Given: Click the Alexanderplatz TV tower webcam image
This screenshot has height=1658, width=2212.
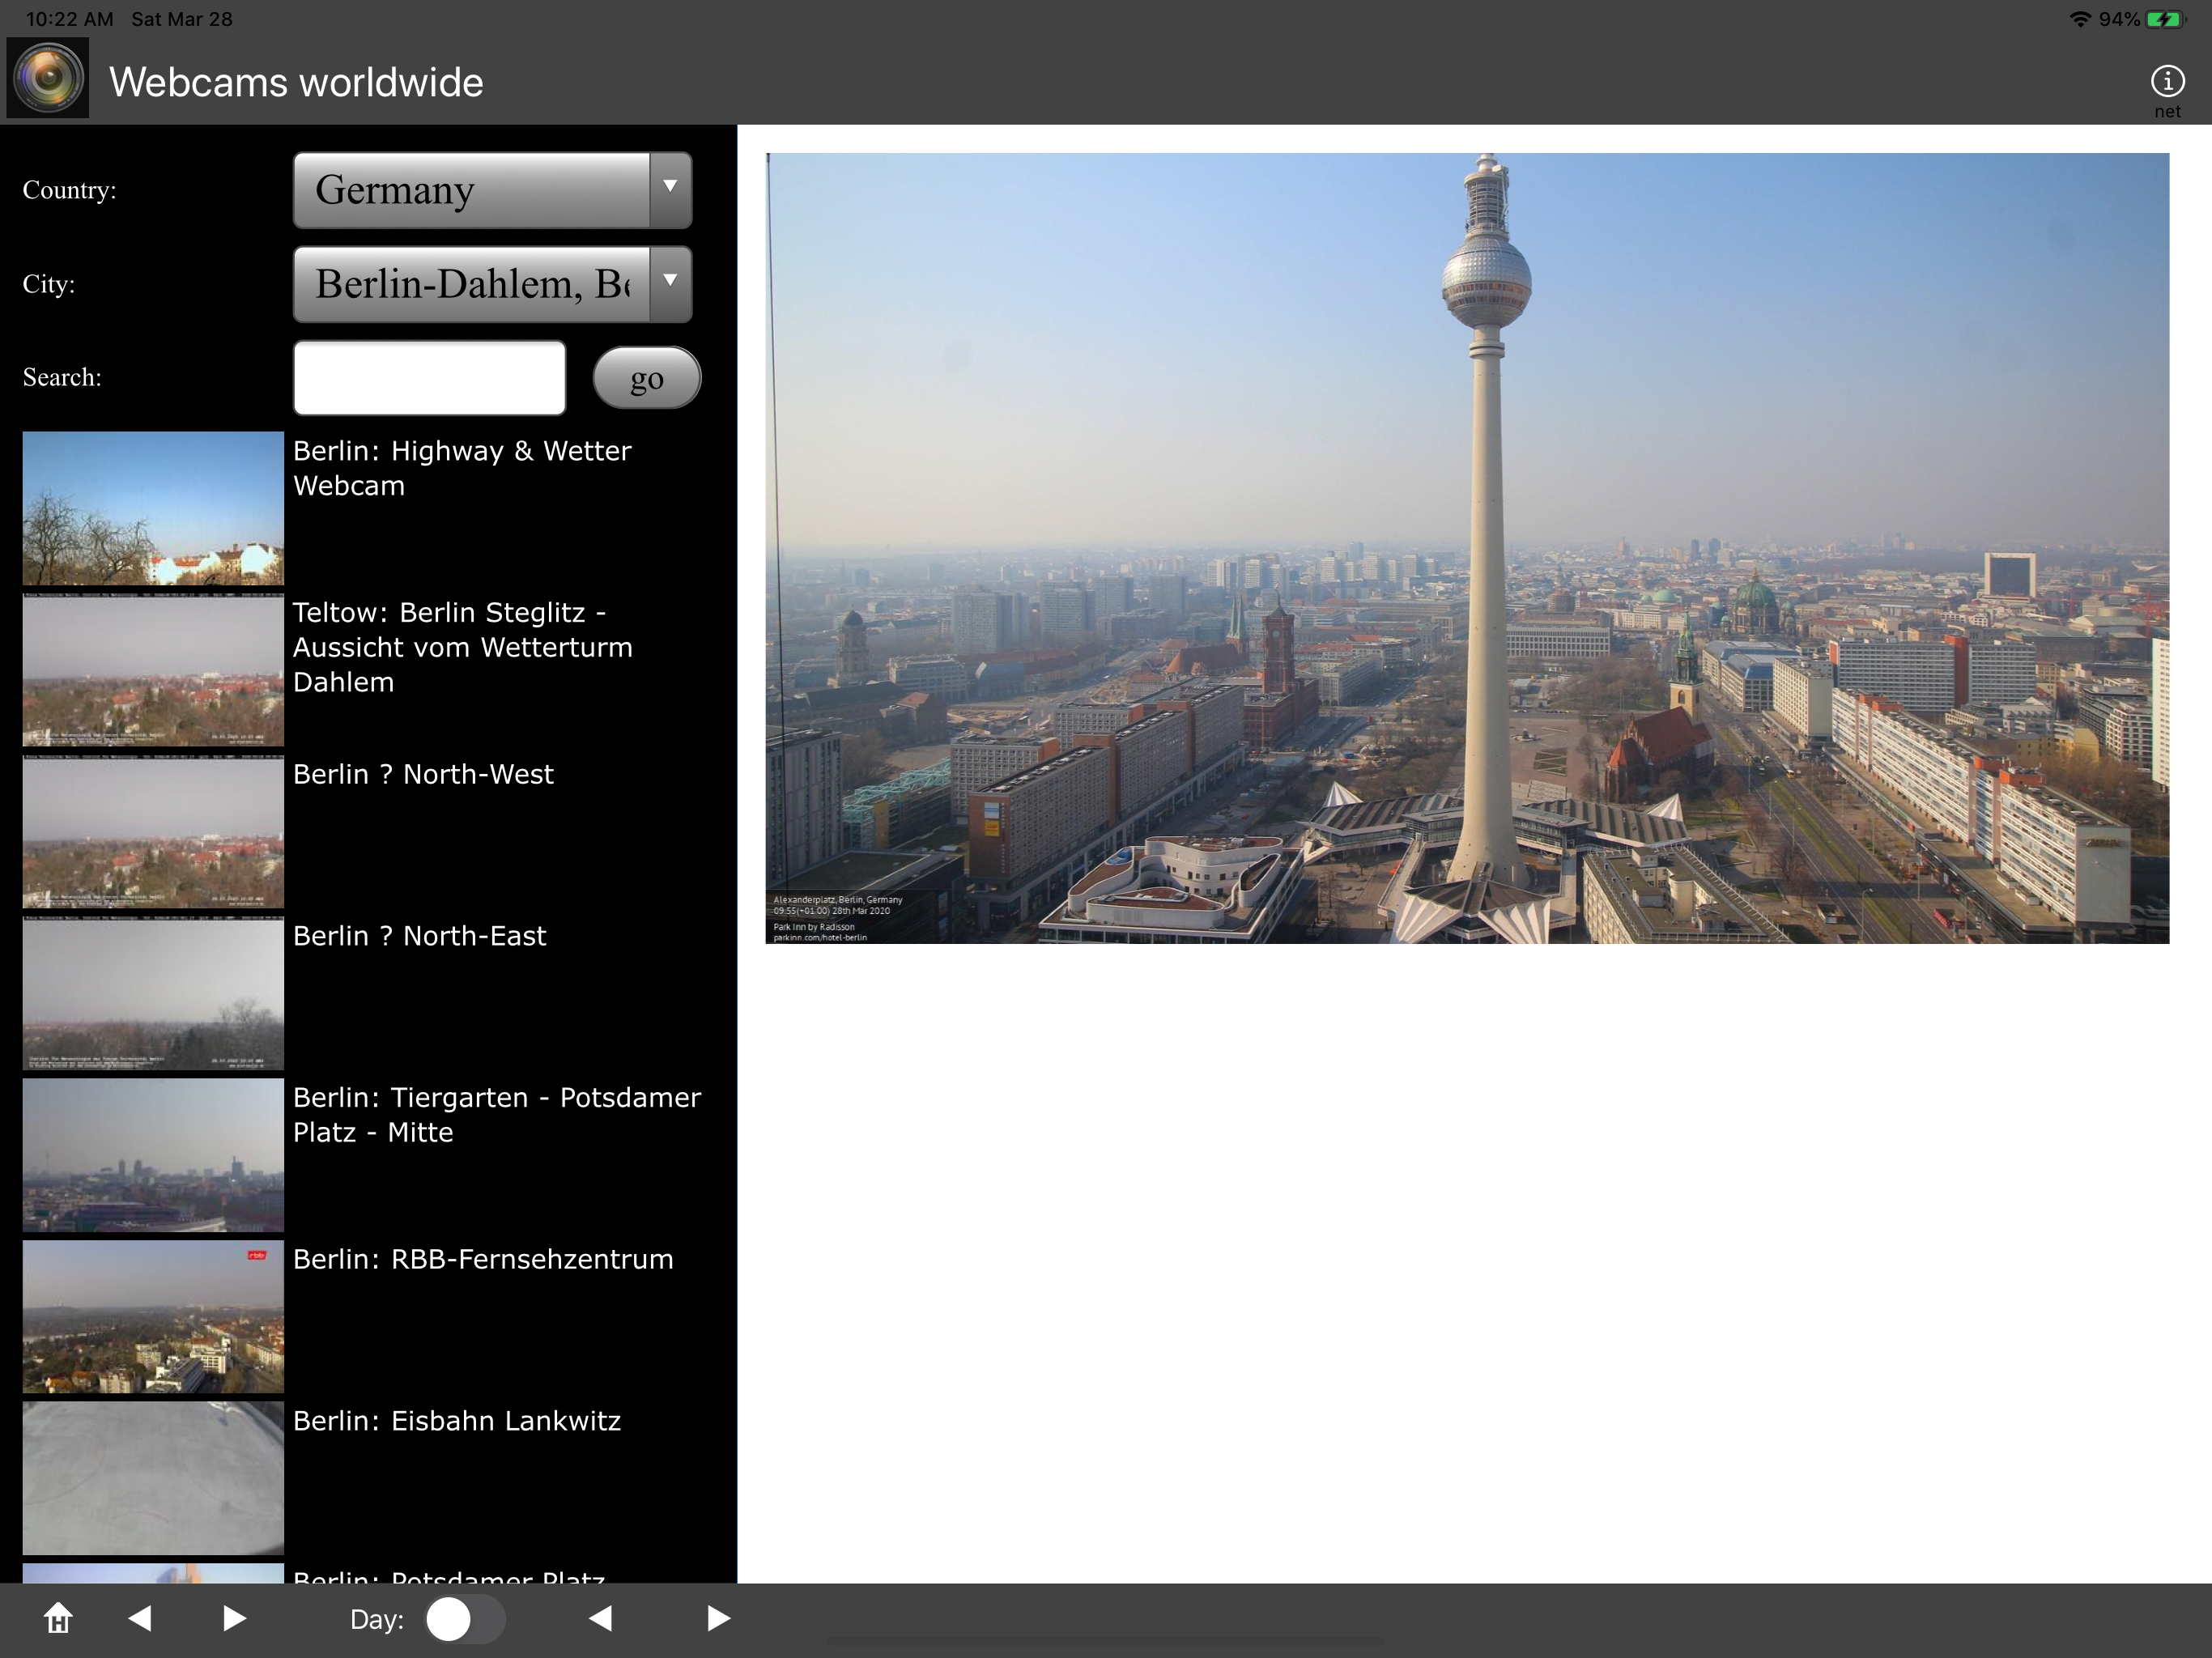Looking at the screenshot, I should [1466, 548].
